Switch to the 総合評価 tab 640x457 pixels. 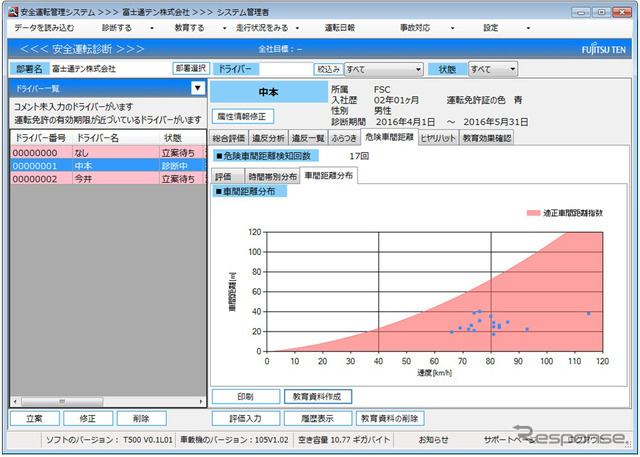(229, 138)
